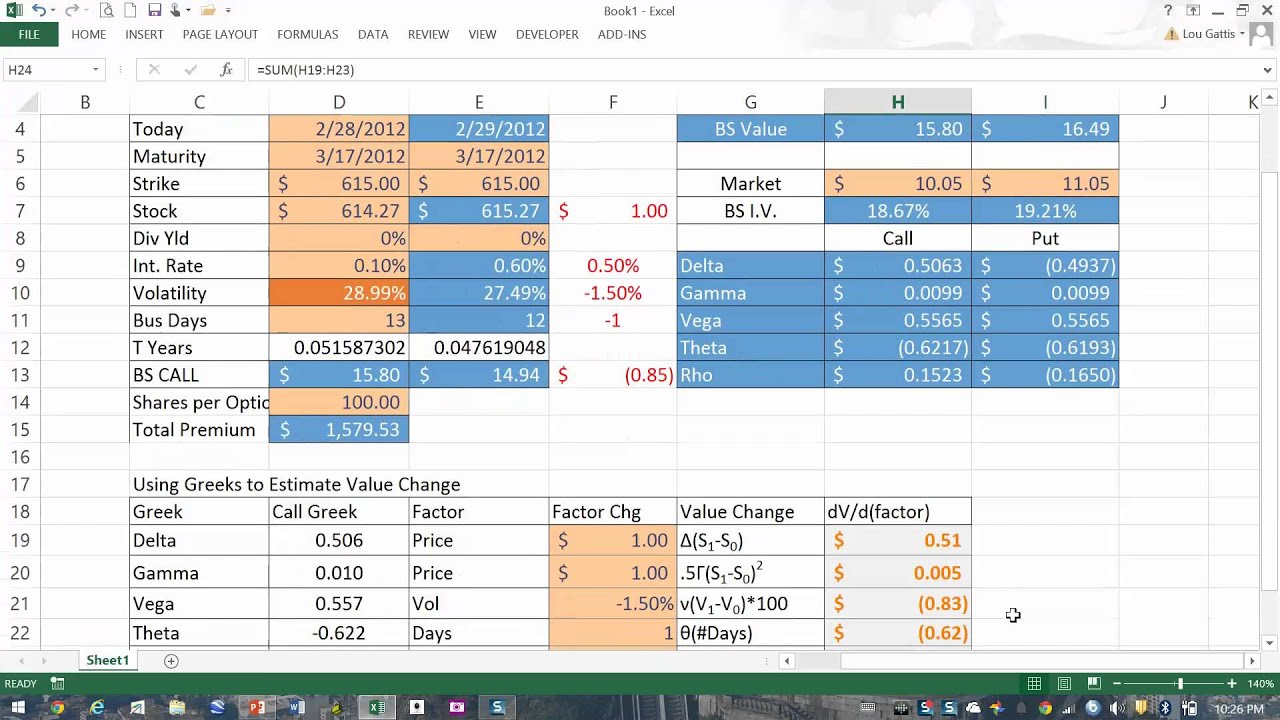Select the Sheet1 worksheet tab
Viewport: 1280px width, 720px height.
(x=107, y=661)
